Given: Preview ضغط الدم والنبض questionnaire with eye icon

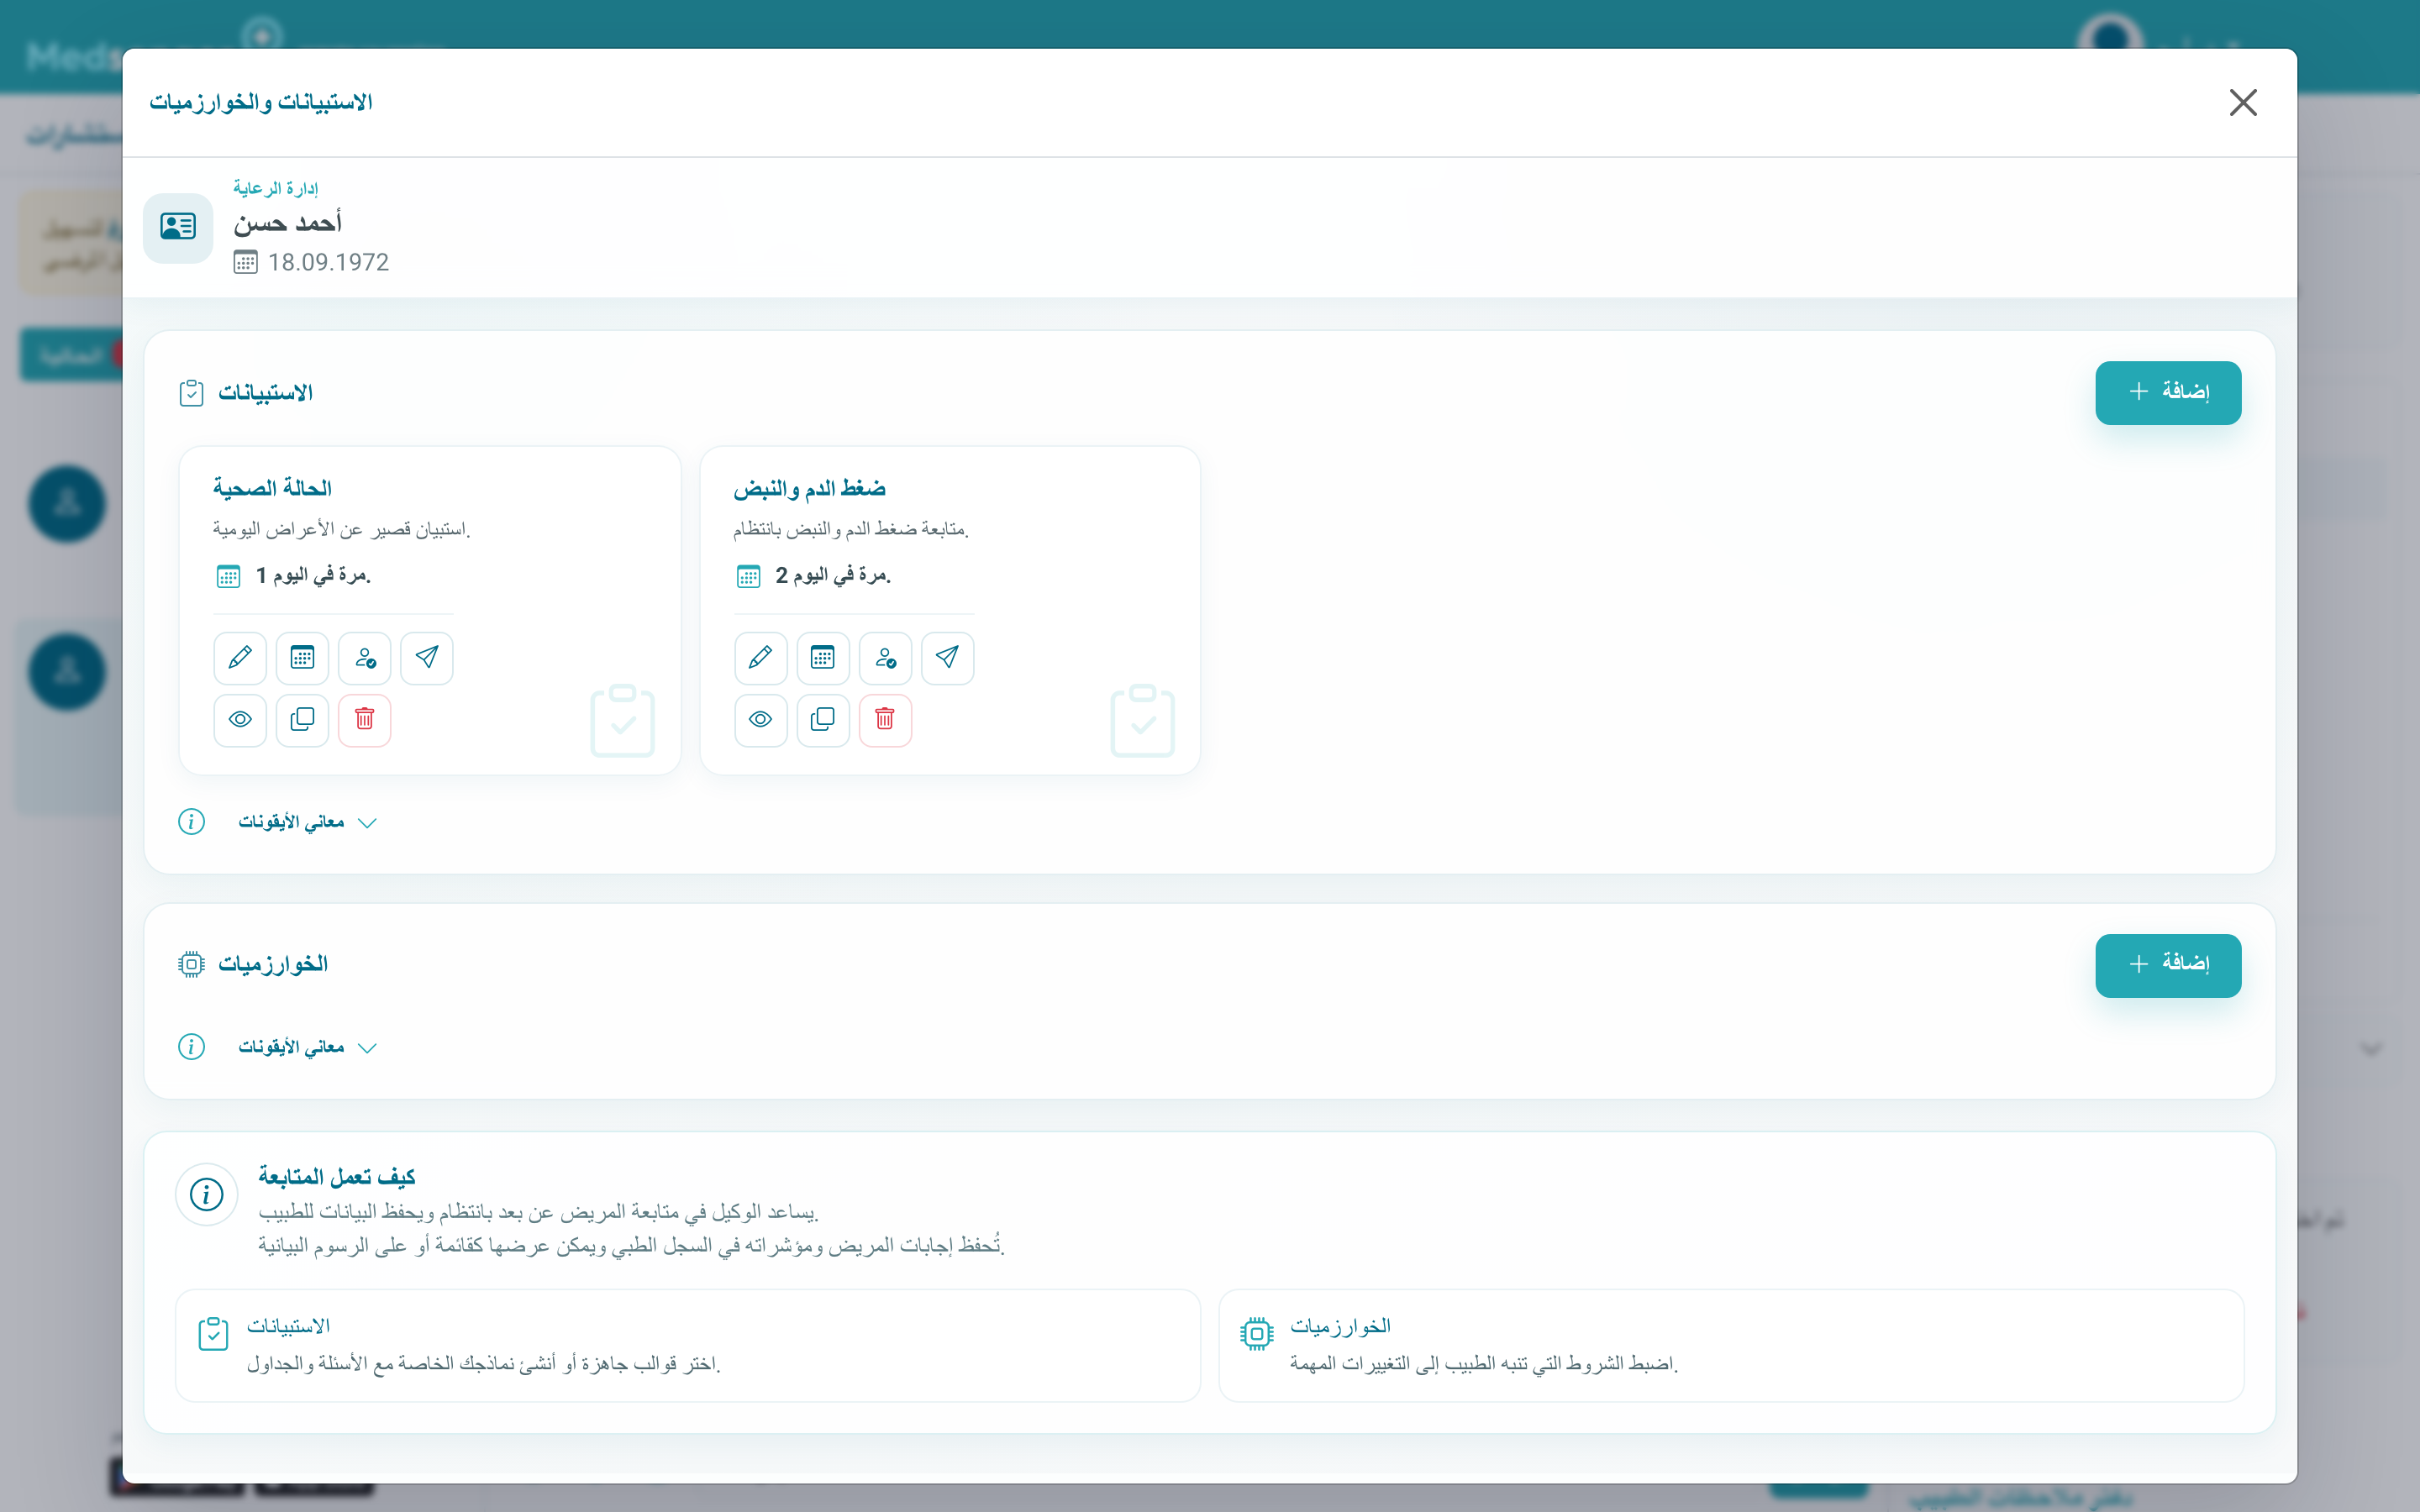Looking at the screenshot, I should (760, 719).
